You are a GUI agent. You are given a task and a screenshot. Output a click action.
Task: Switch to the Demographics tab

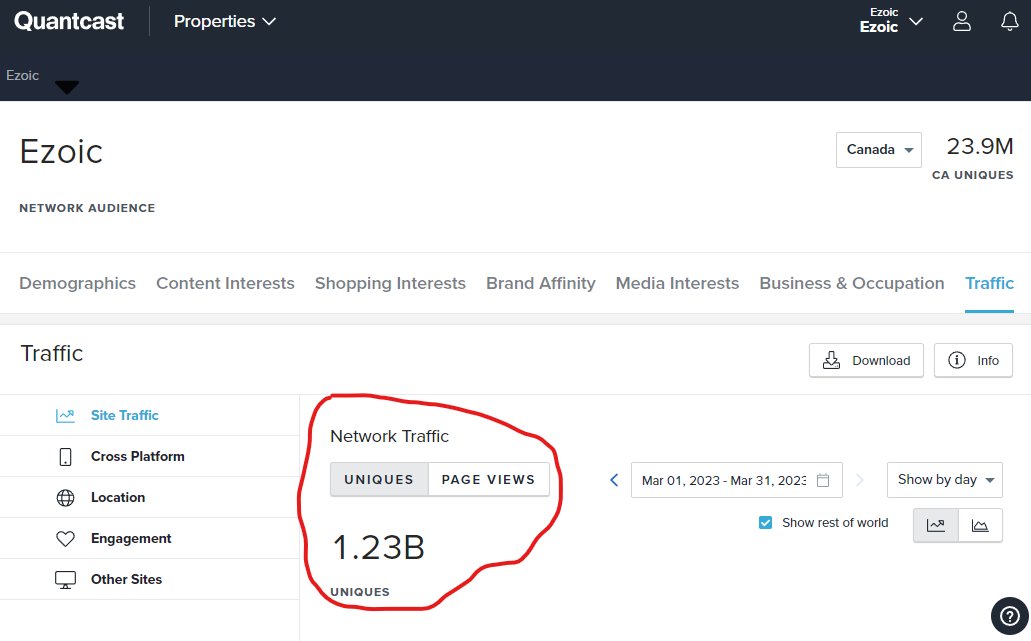click(x=78, y=283)
